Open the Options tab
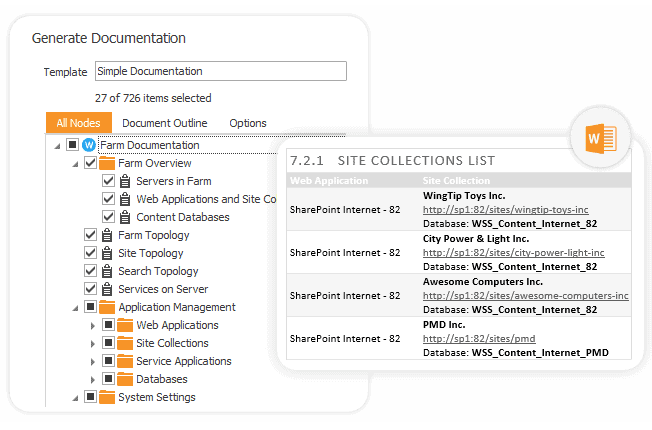 click(248, 123)
